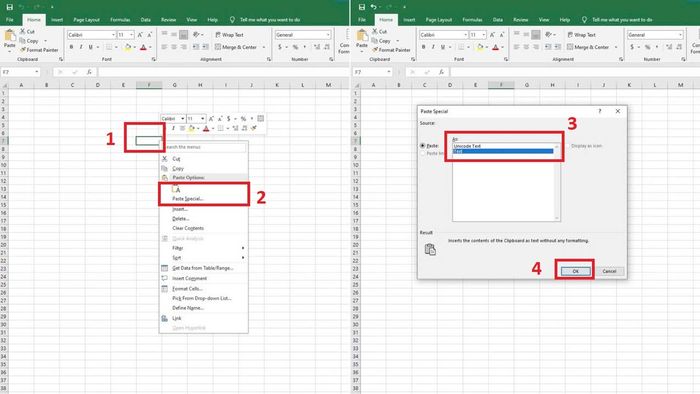Click Percent Style in left window ribbon
The width and height of the screenshot is (700, 394).
(295, 47)
